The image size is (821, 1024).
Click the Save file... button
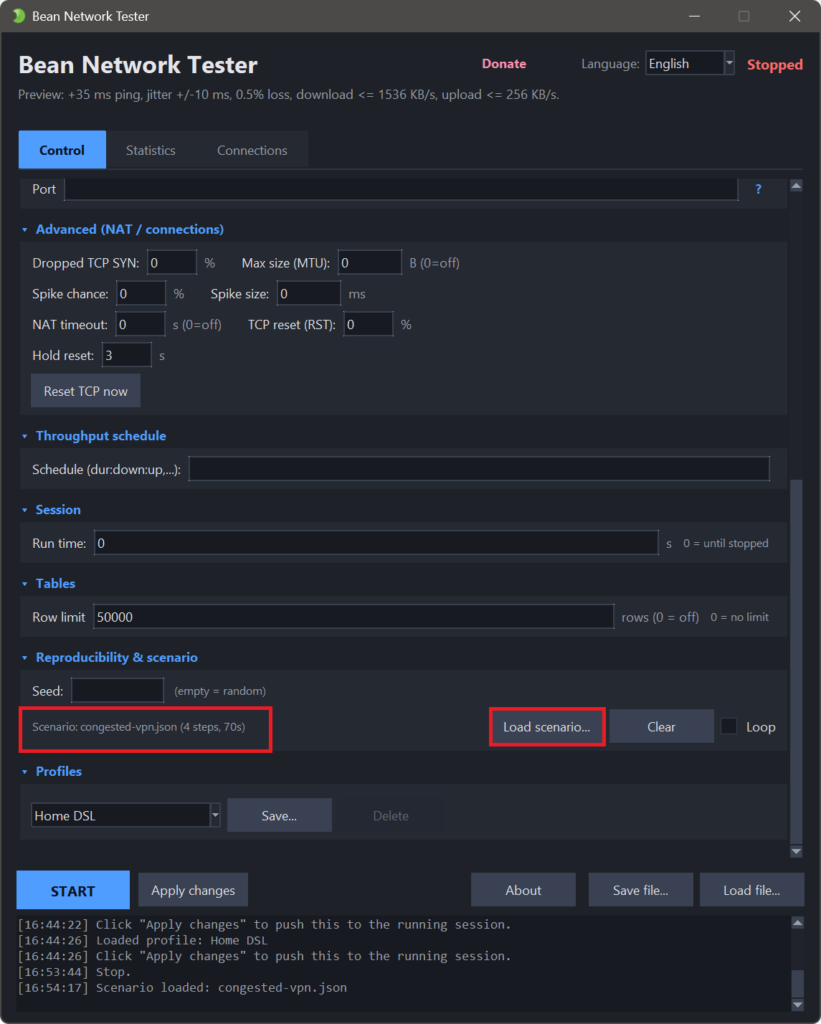(641, 890)
